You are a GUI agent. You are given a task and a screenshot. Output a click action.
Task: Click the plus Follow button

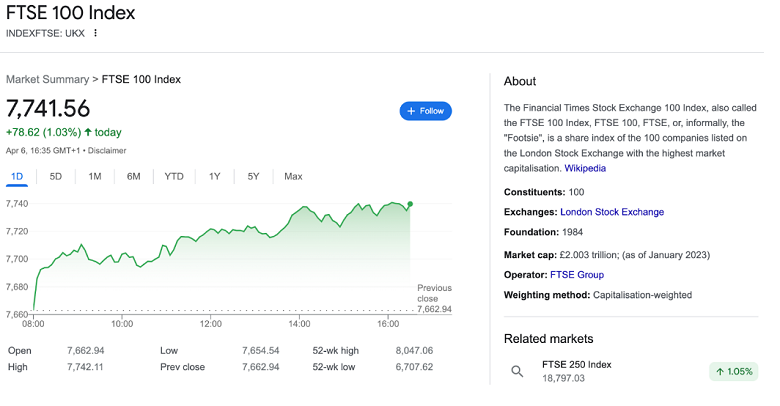pos(425,111)
